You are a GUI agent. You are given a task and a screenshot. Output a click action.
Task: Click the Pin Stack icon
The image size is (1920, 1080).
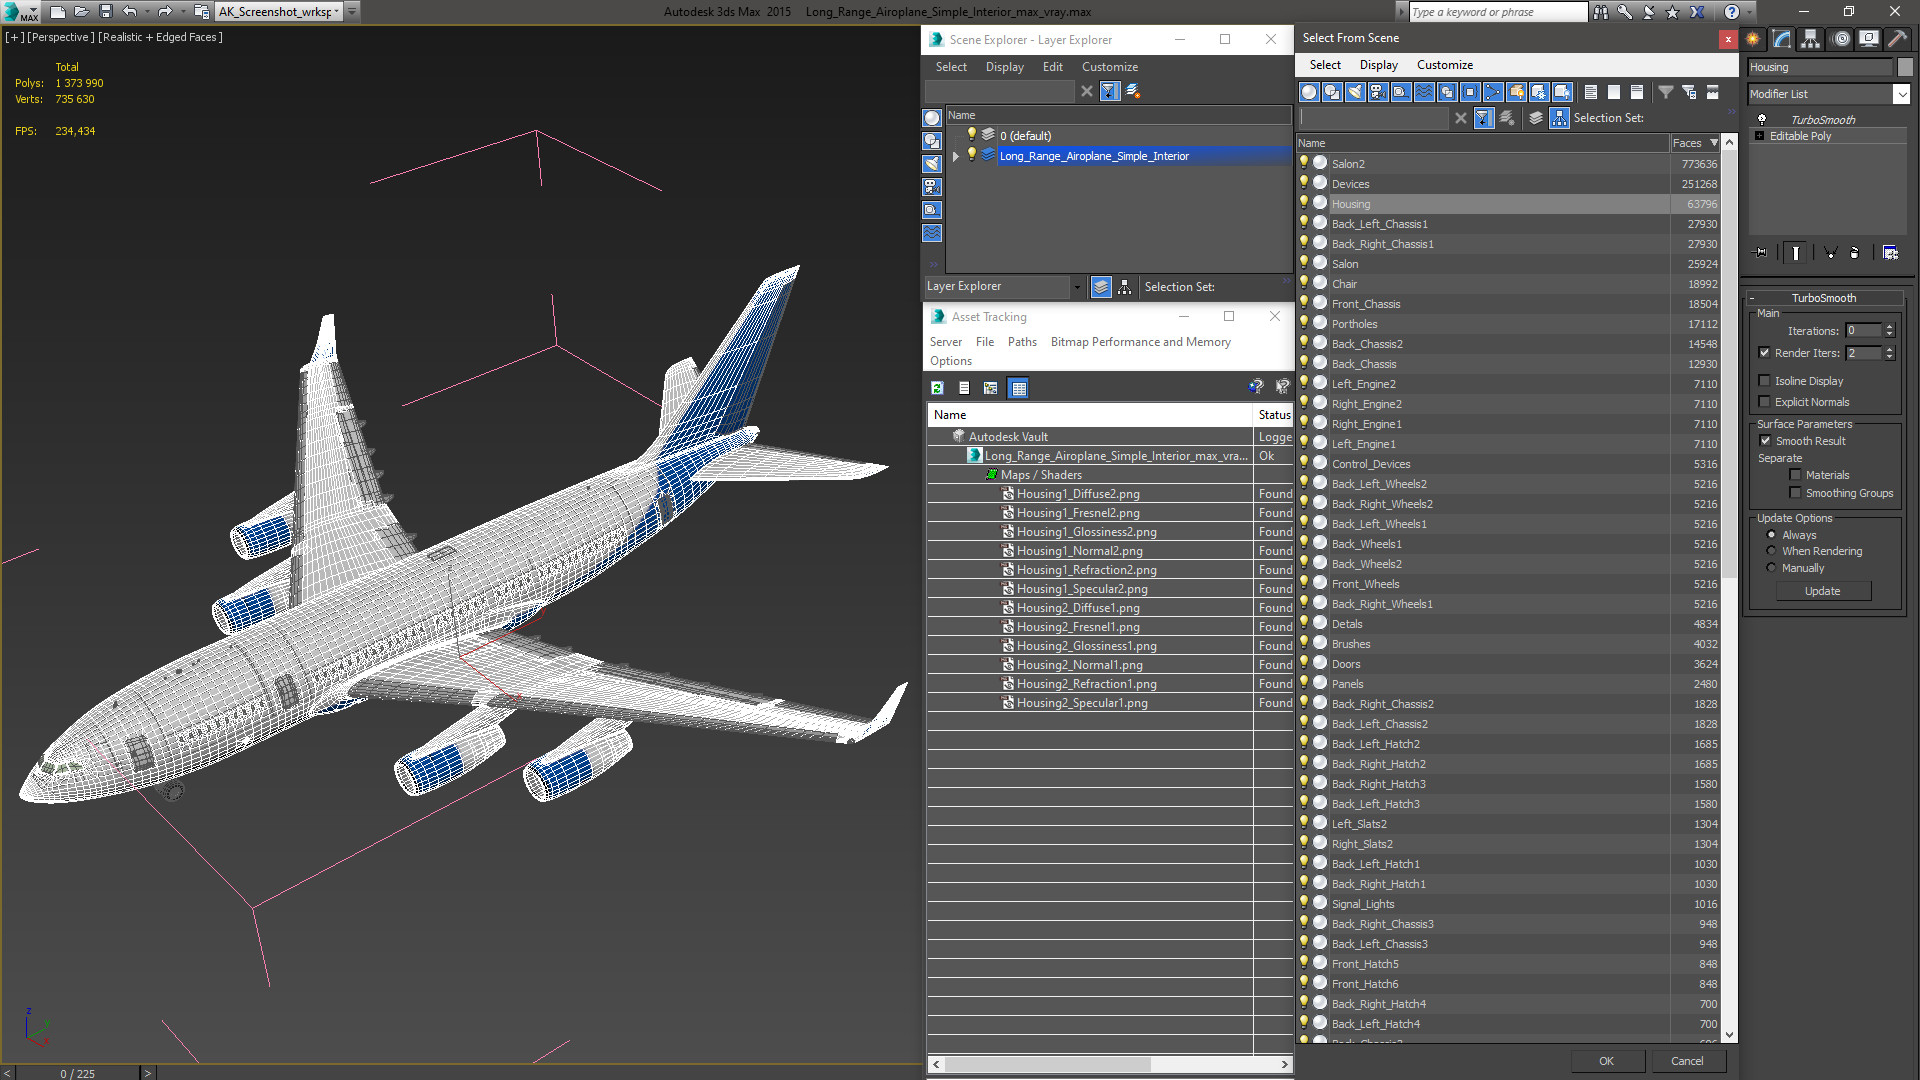1761,253
